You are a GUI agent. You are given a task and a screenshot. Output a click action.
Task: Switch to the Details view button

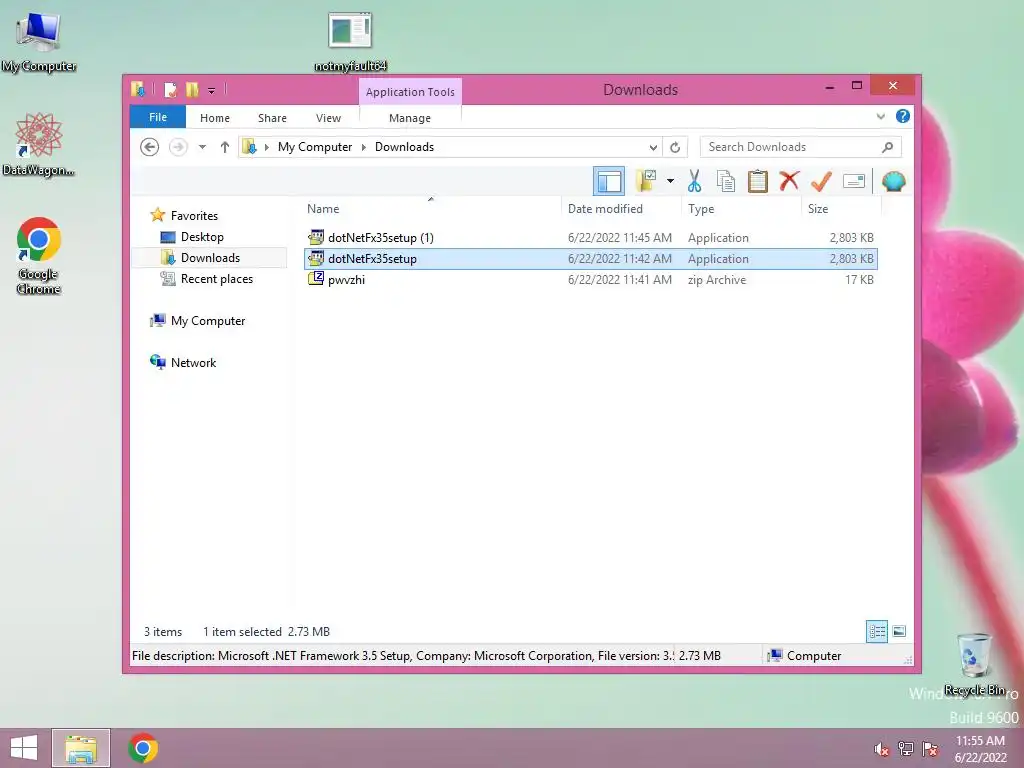(x=876, y=631)
